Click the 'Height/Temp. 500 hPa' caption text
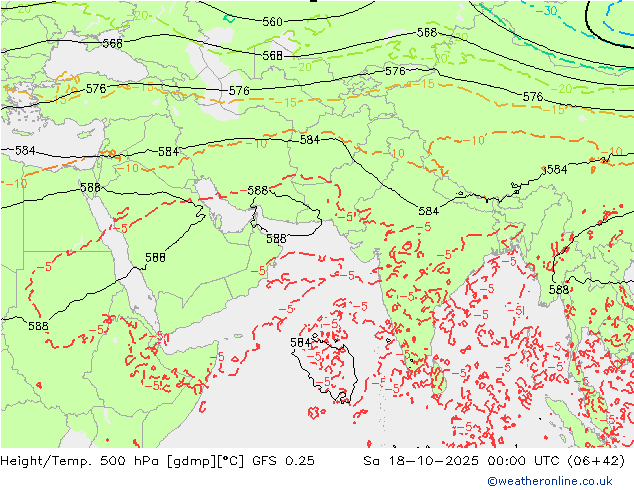Viewport: 634px width, 490px height. tap(81, 461)
